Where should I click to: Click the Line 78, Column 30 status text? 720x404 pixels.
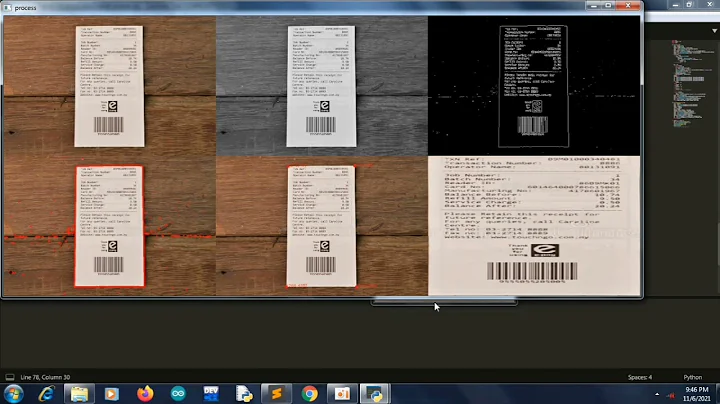click(x=45, y=377)
